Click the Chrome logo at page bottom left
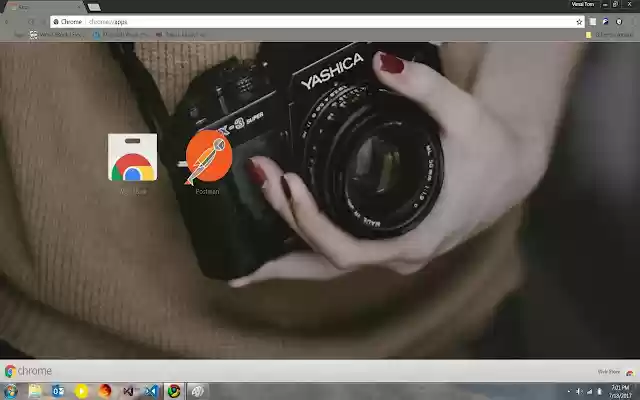Image resolution: width=640 pixels, height=400 pixels. click(x=28, y=371)
